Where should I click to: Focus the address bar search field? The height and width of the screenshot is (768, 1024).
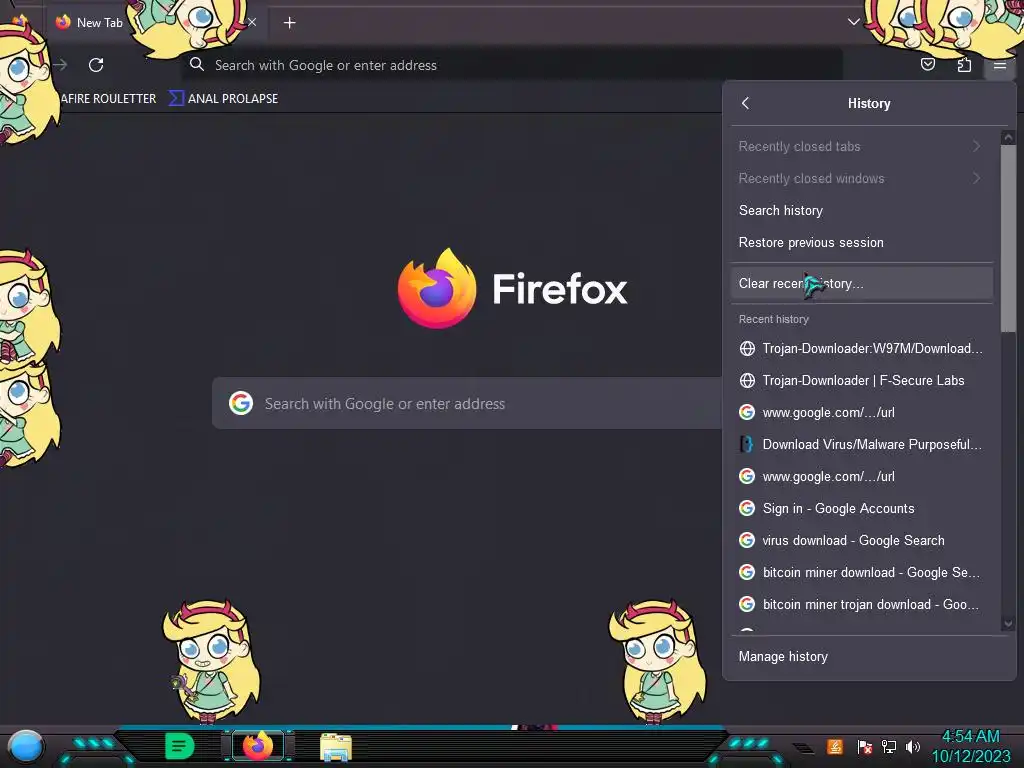tap(513, 65)
